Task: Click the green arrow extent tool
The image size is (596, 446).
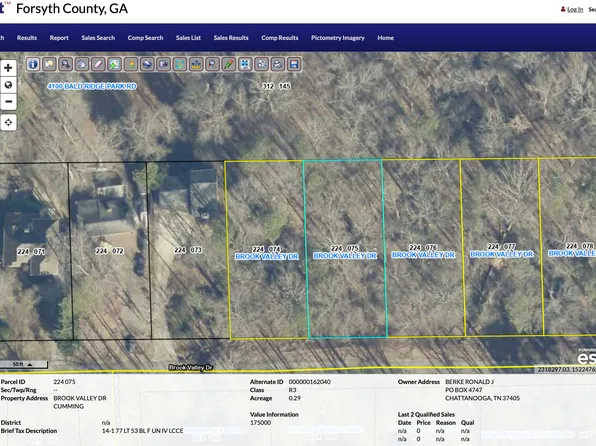Action: coord(114,64)
